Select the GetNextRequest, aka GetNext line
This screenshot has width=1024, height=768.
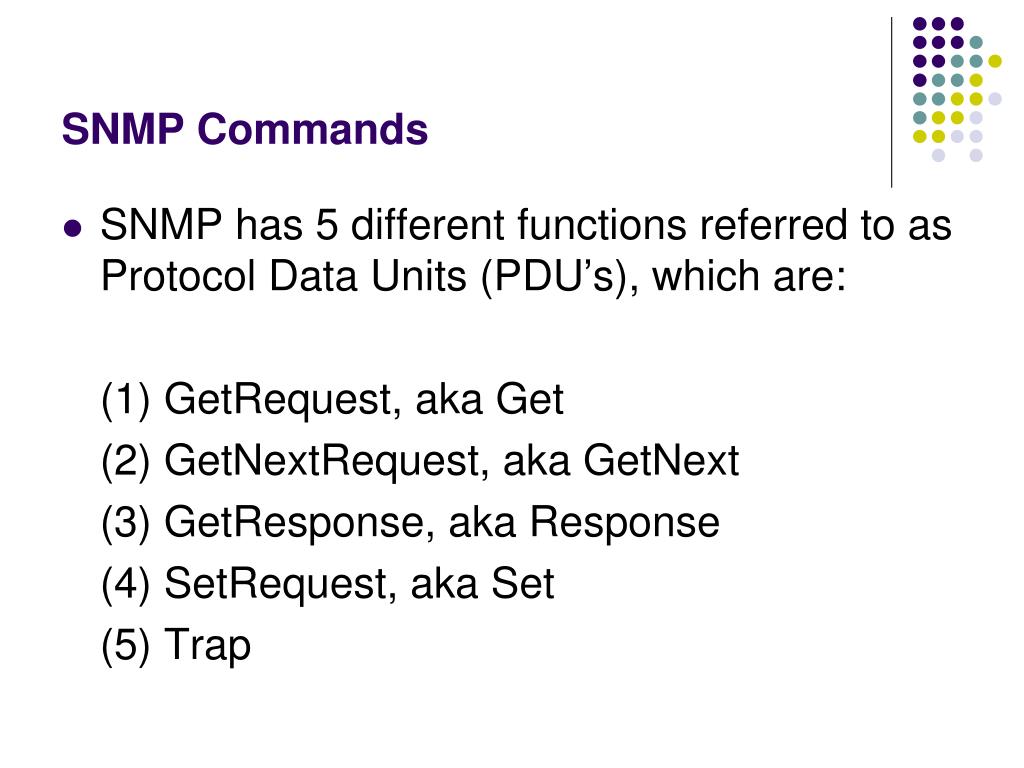point(419,461)
